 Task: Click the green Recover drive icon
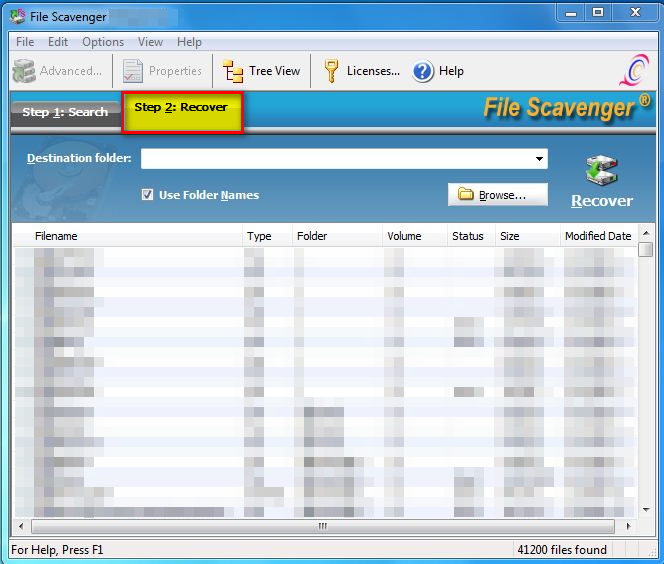[x=602, y=171]
